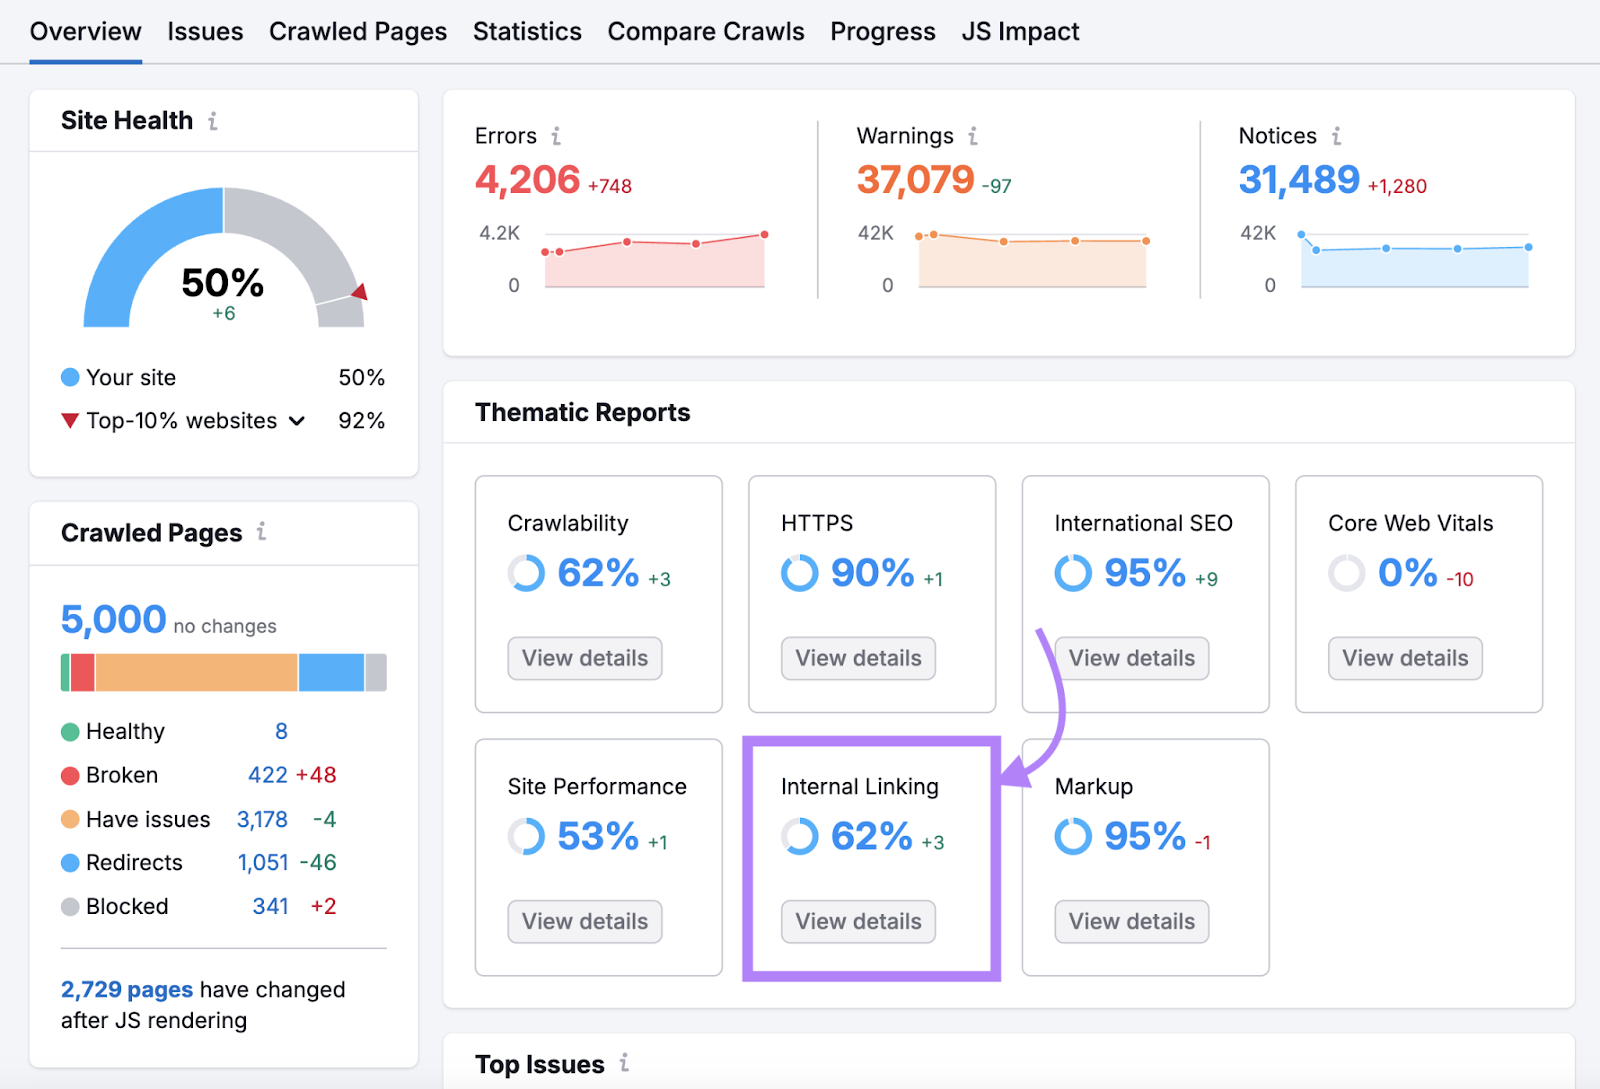Open the Broken pages count 422

point(268,776)
